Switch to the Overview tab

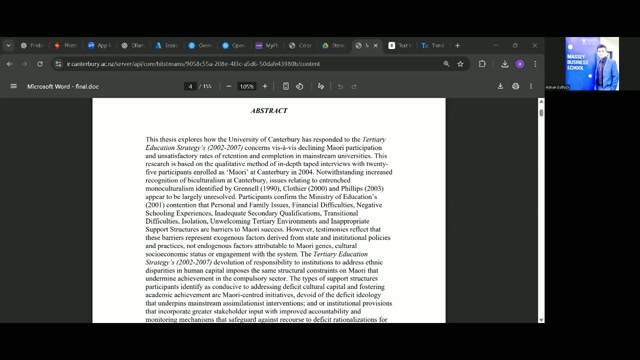200,45
